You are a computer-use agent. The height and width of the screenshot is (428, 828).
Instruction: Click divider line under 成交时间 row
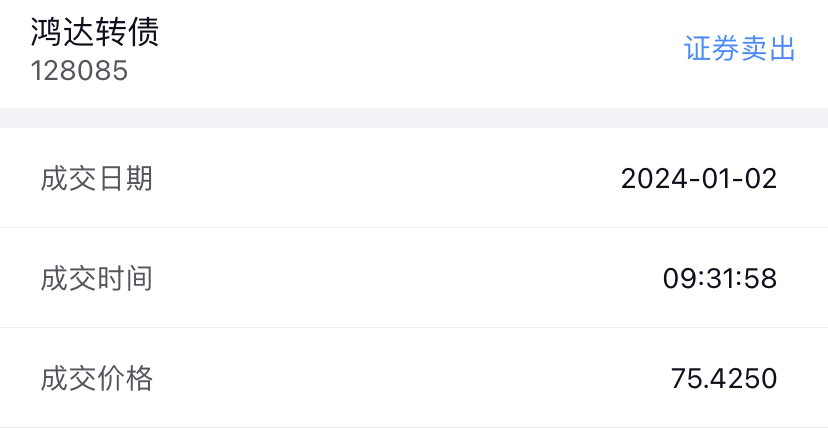[x=414, y=327]
